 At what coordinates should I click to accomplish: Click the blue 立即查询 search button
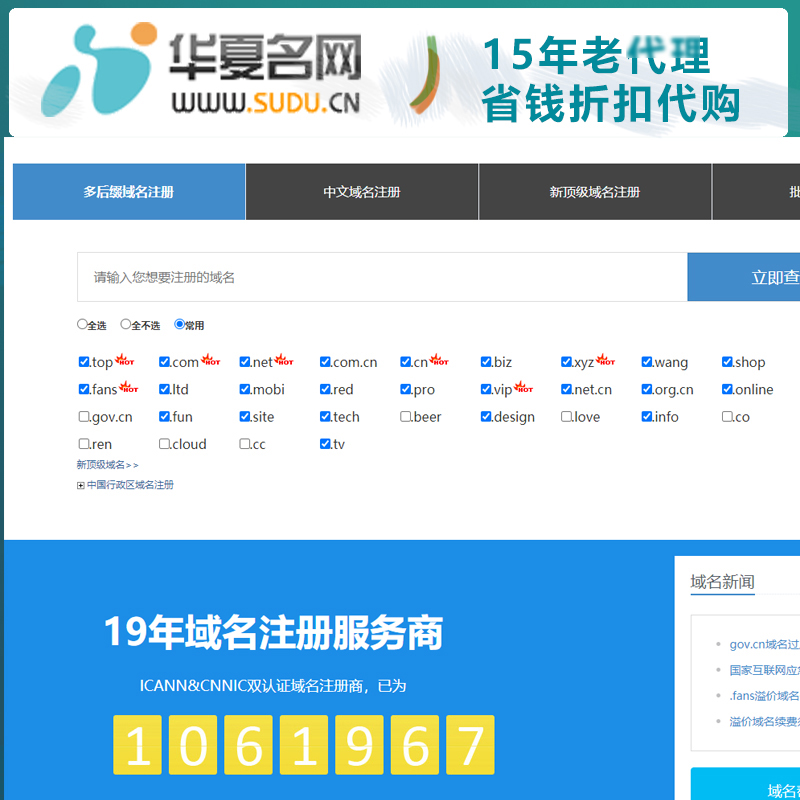[770, 277]
